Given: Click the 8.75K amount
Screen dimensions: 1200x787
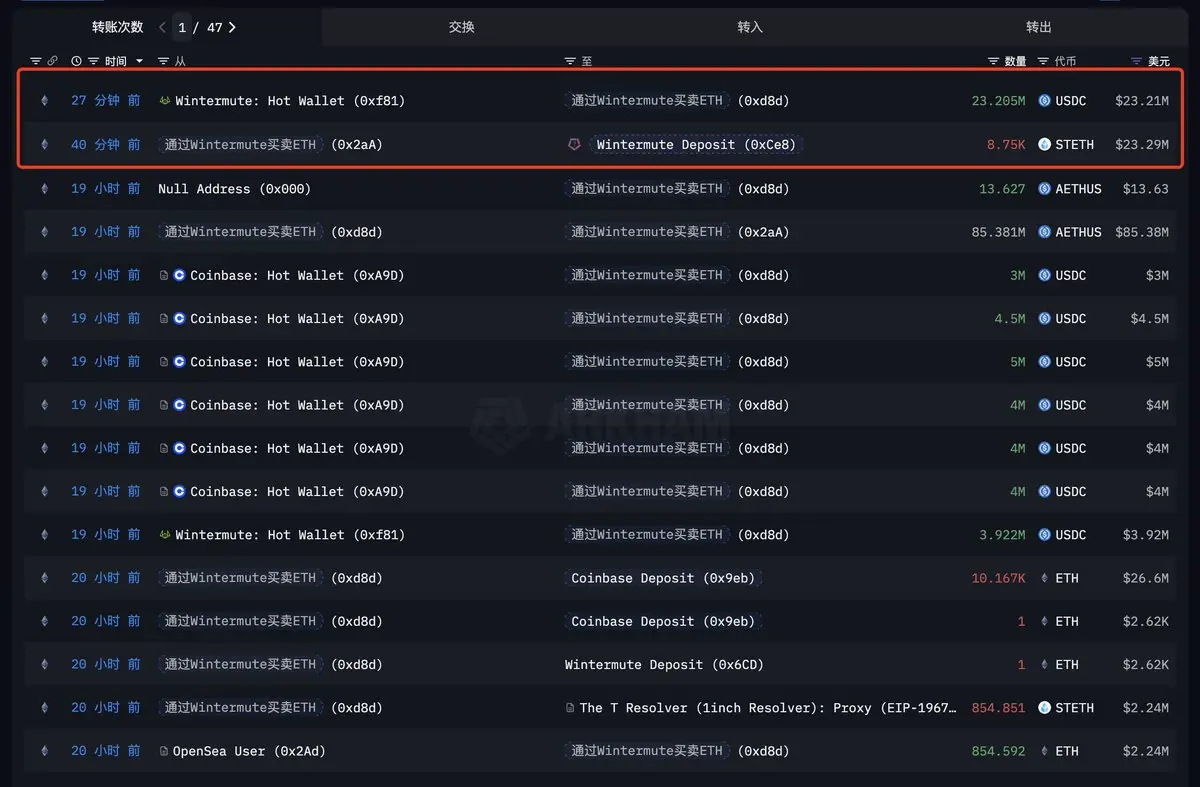Looking at the screenshot, I should point(1006,145).
